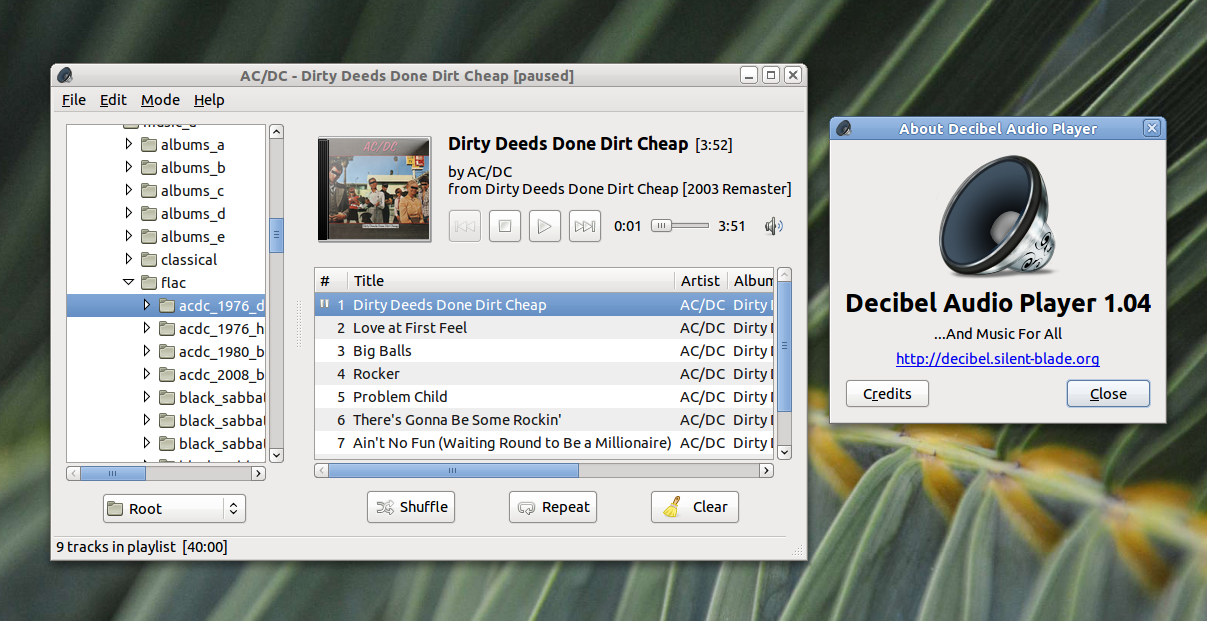Click the Clear broom icon
The image size is (1207, 621).
tap(673, 507)
